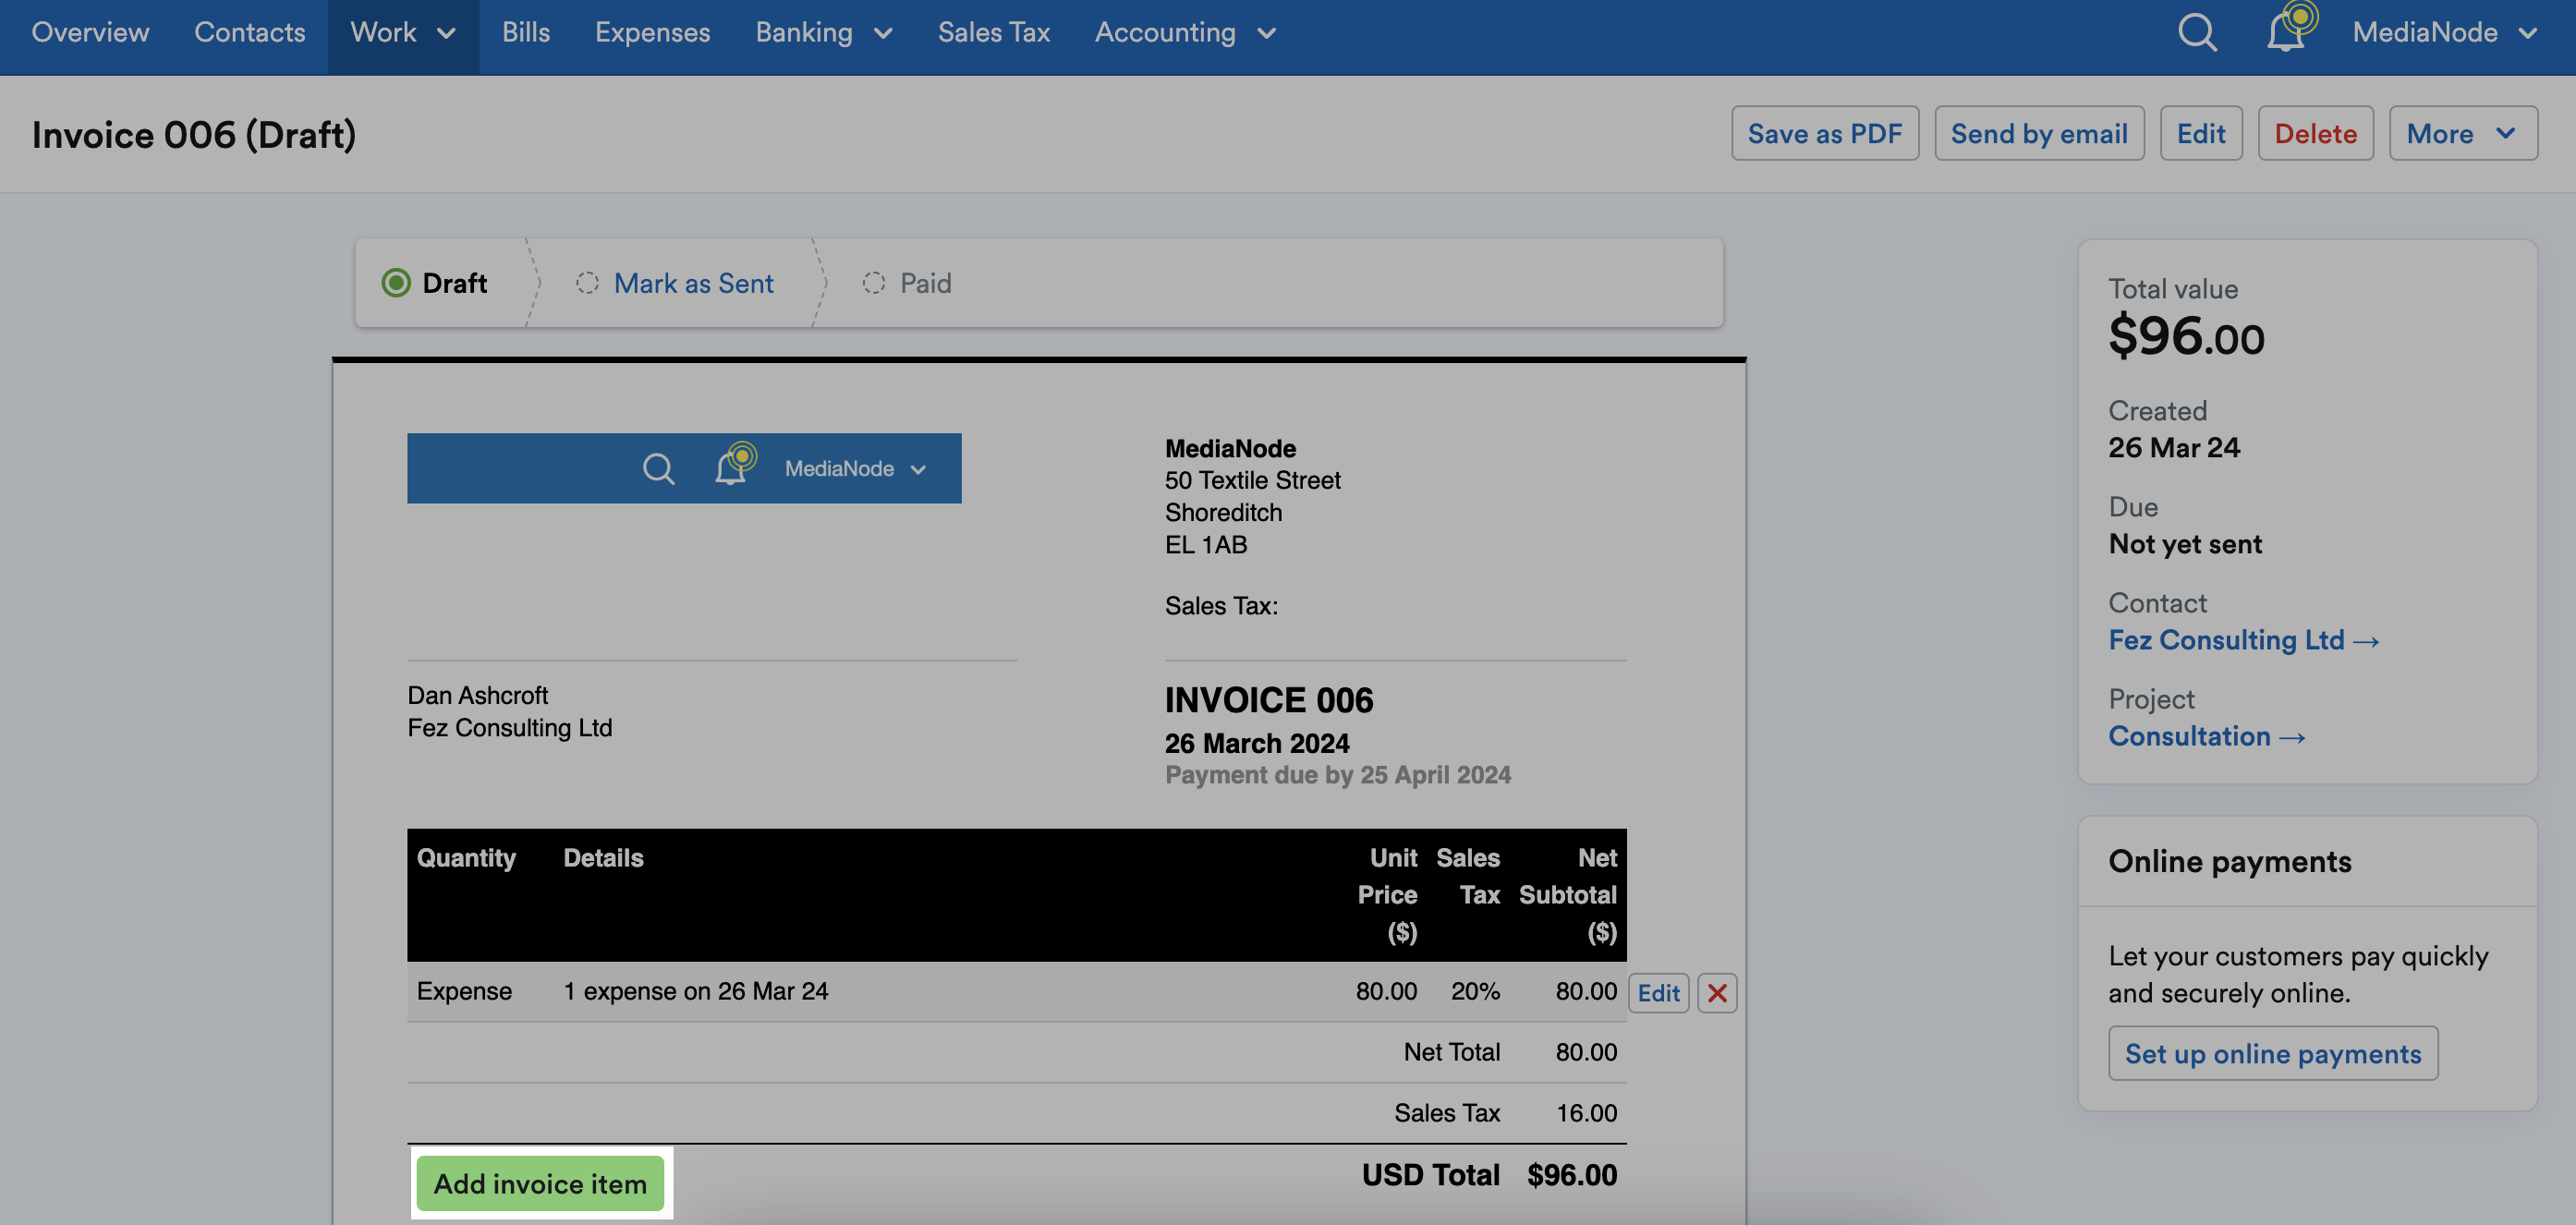Image resolution: width=2576 pixels, height=1225 pixels.
Task: Navigate to Sales Tax
Action: [x=993, y=32]
